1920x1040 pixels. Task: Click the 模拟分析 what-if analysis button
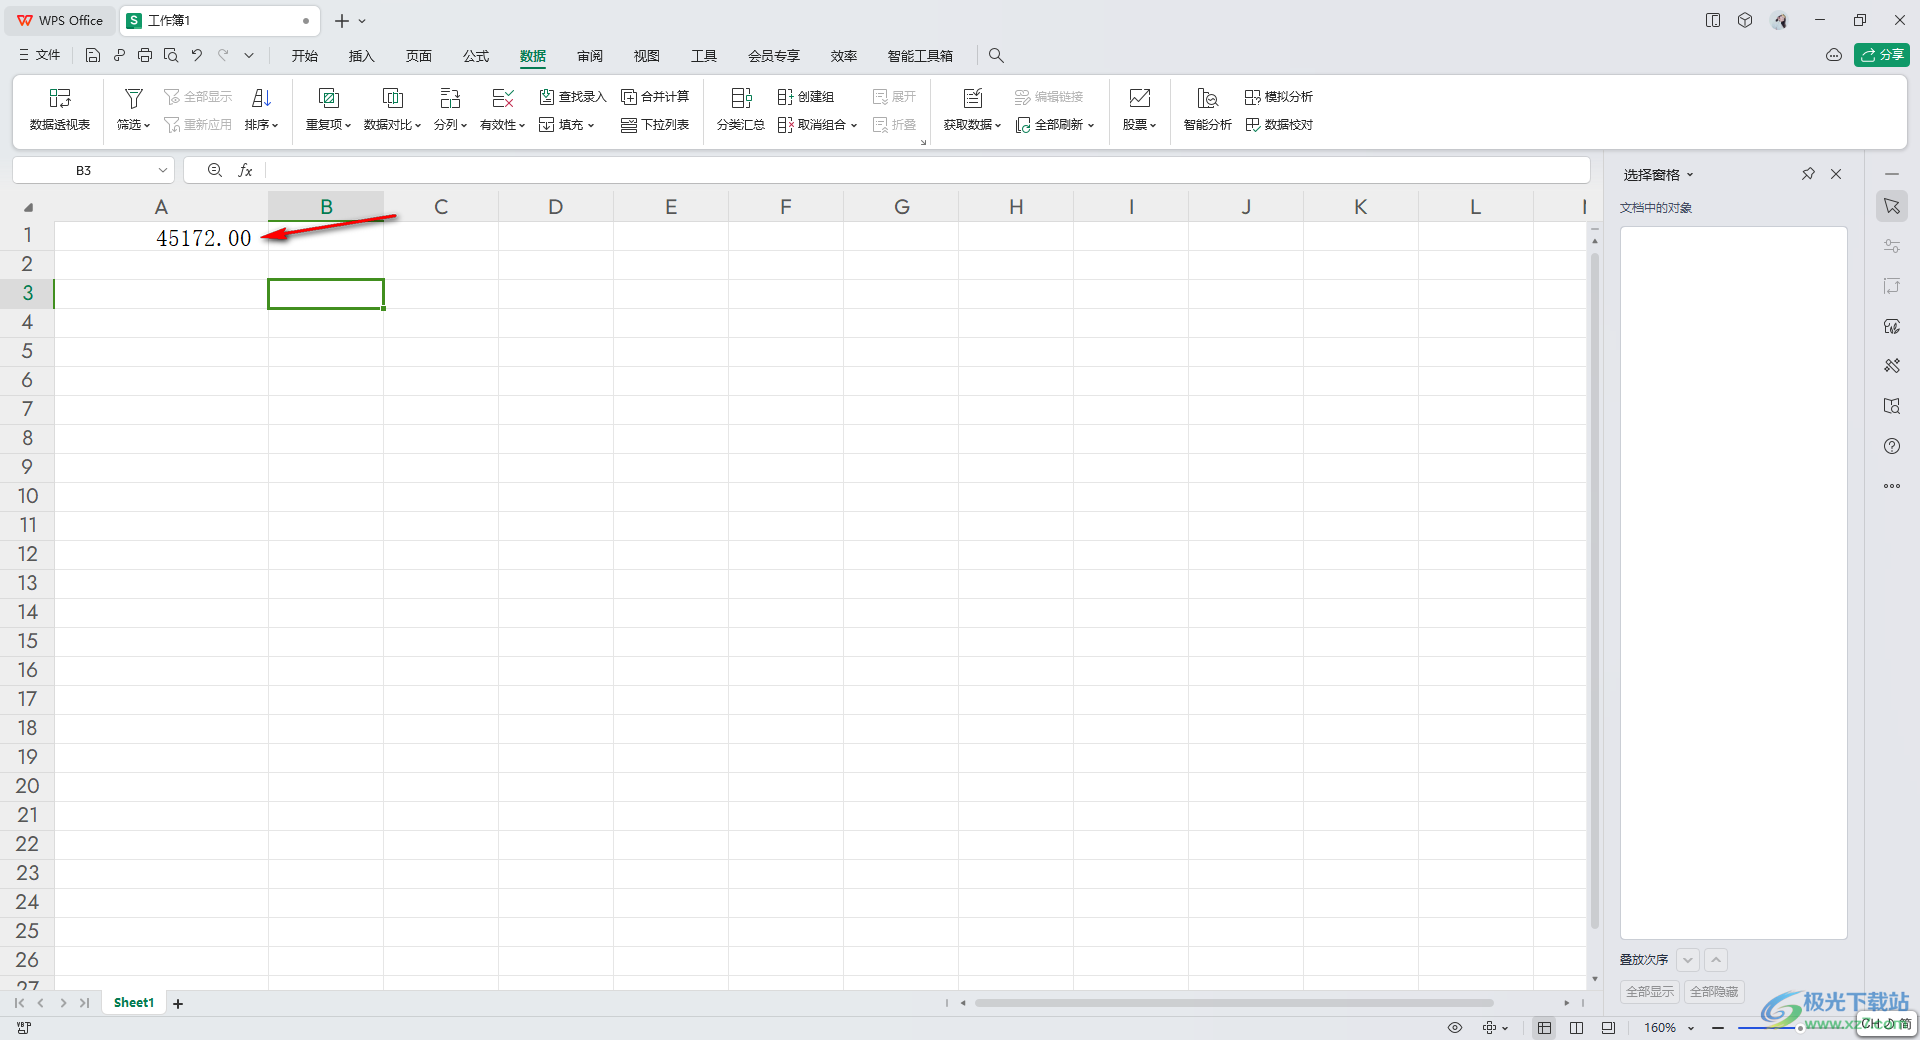point(1279,97)
